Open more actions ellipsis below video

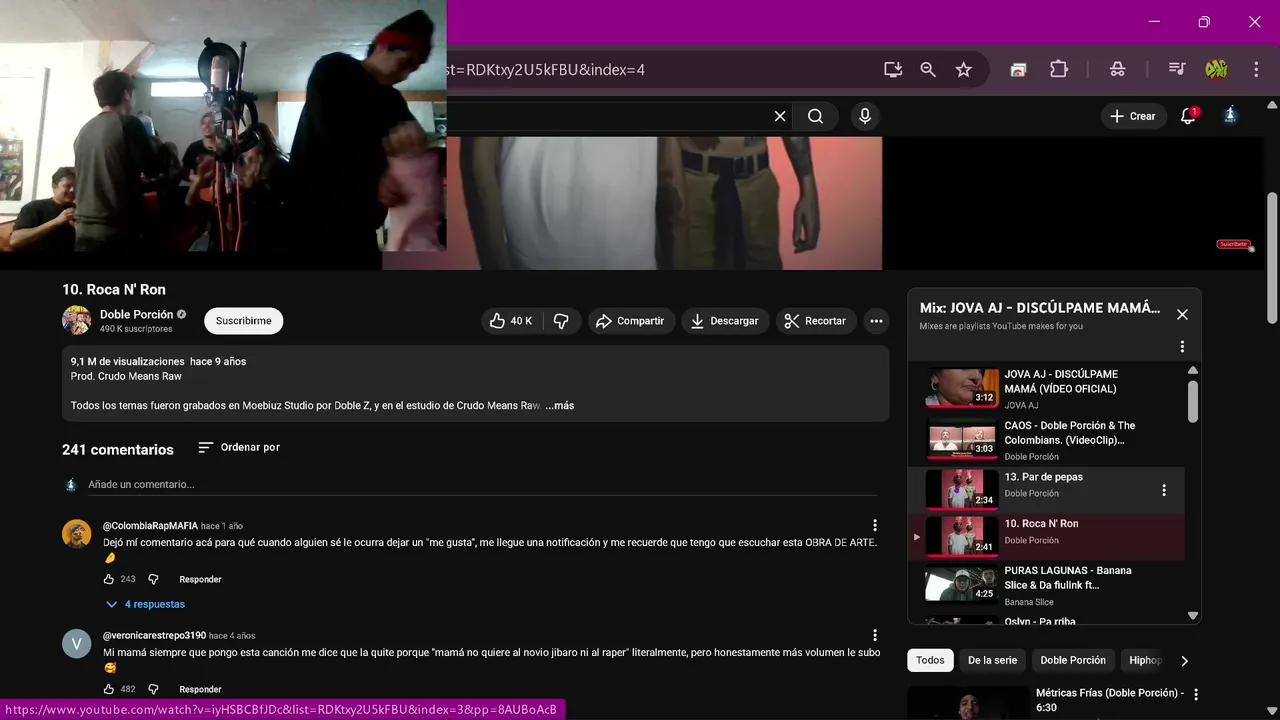tap(876, 321)
